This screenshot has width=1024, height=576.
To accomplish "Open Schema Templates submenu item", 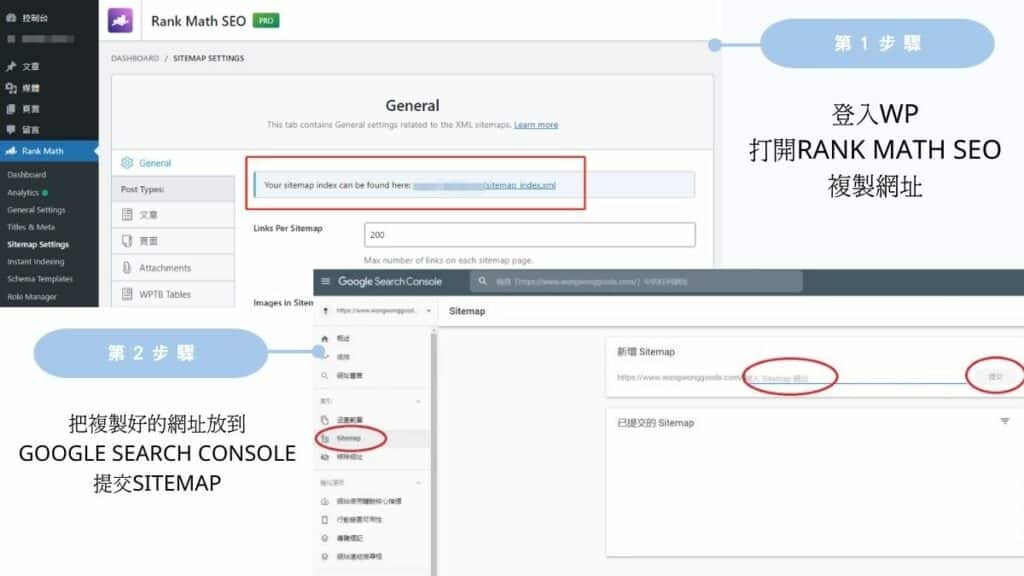I will click(x=40, y=278).
